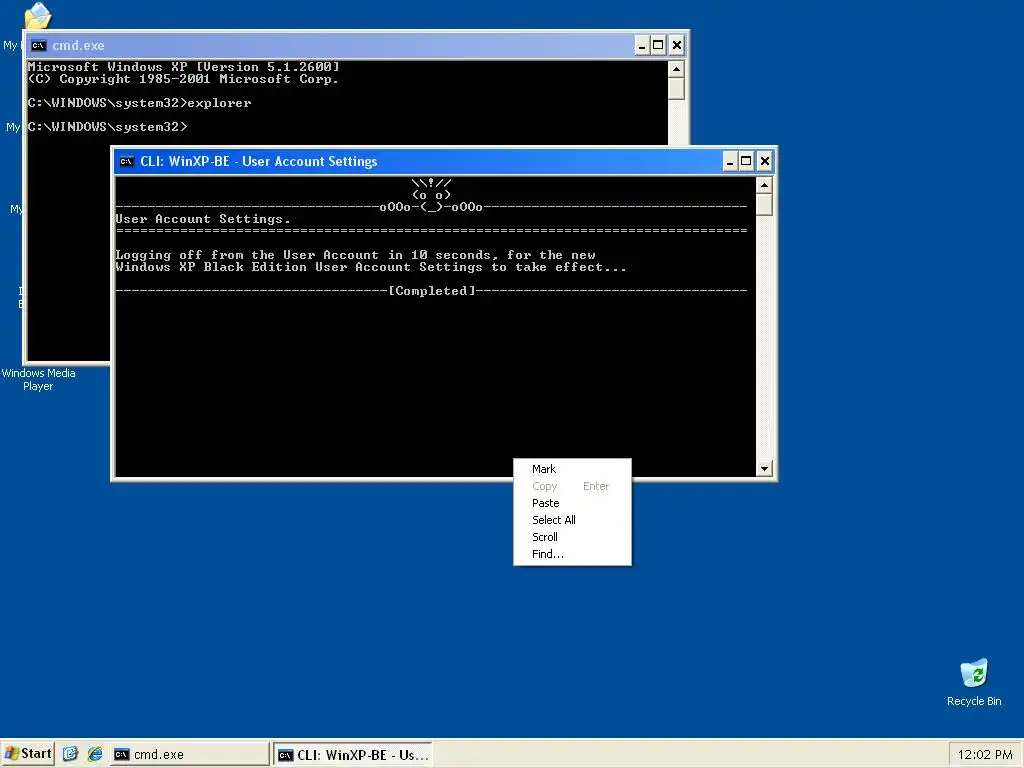Image resolution: width=1024 pixels, height=768 pixels.
Task: Click title 'CLI: WinXP-BE - User Account Settings'
Action: (x=259, y=161)
